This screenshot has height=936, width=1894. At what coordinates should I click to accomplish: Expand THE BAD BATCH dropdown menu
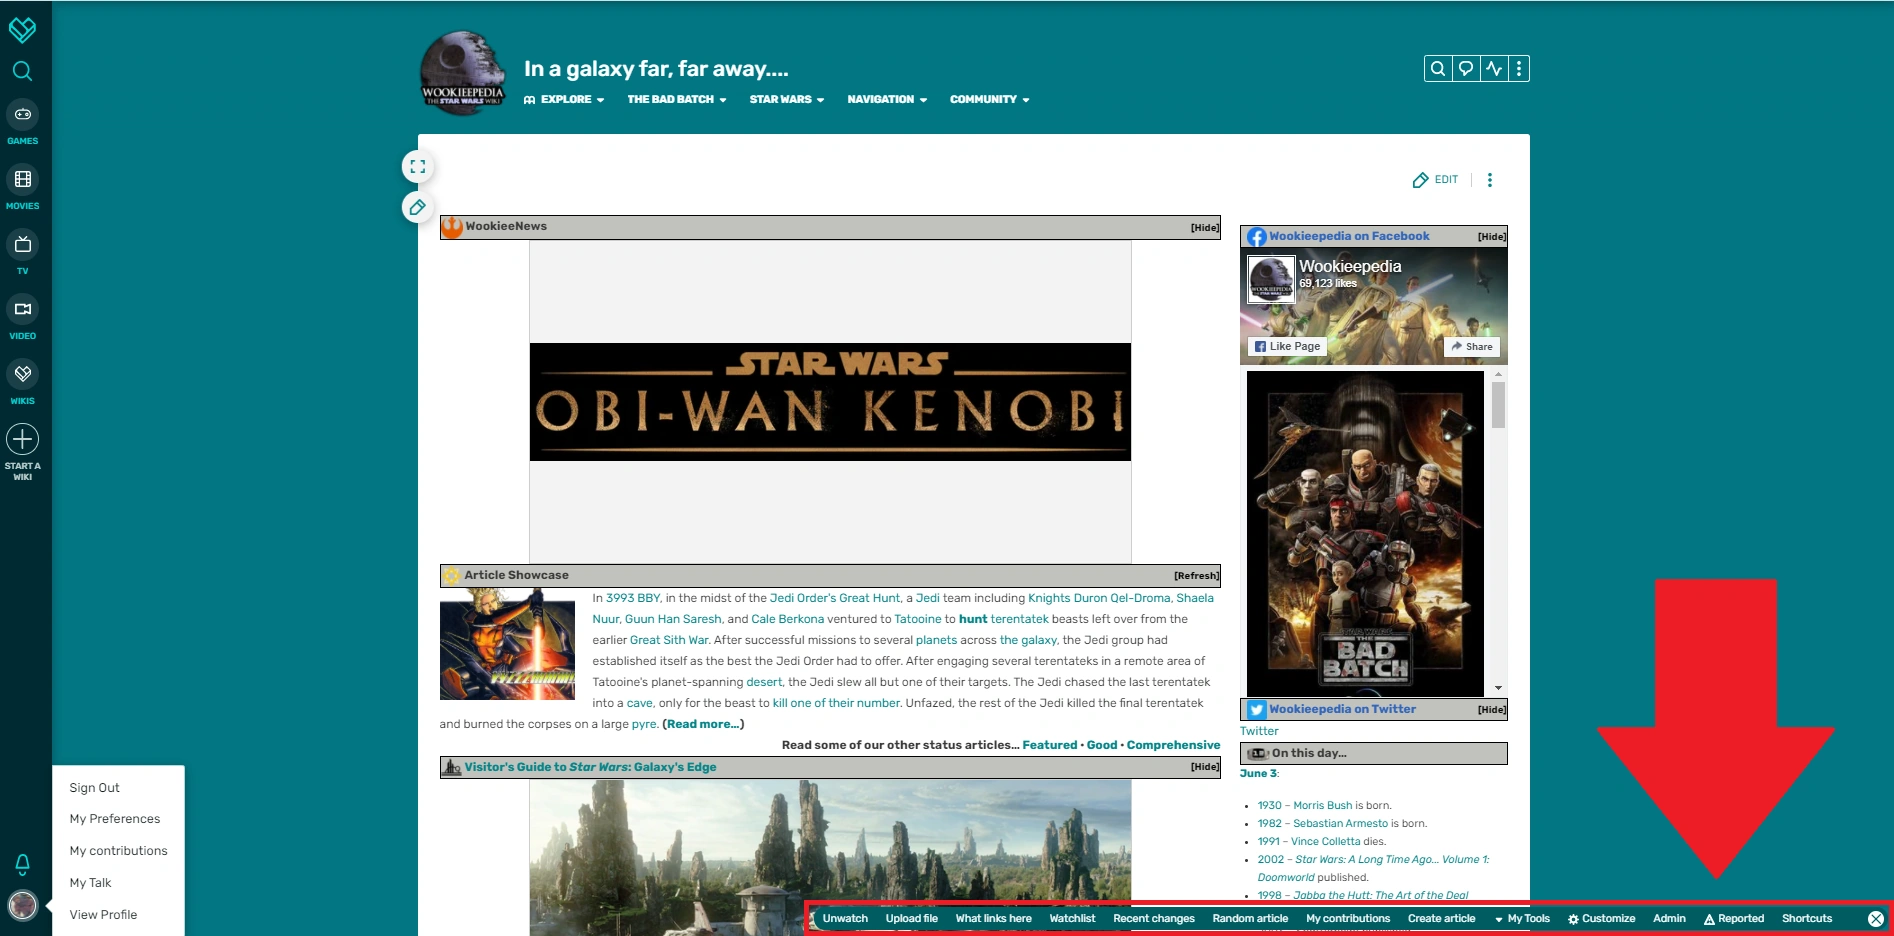pyautogui.click(x=677, y=100)
